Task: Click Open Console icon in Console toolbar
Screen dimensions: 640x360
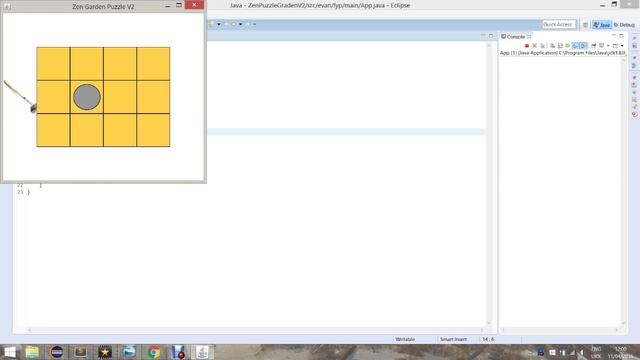Action: pyautogui.click(x=615, y=46)
